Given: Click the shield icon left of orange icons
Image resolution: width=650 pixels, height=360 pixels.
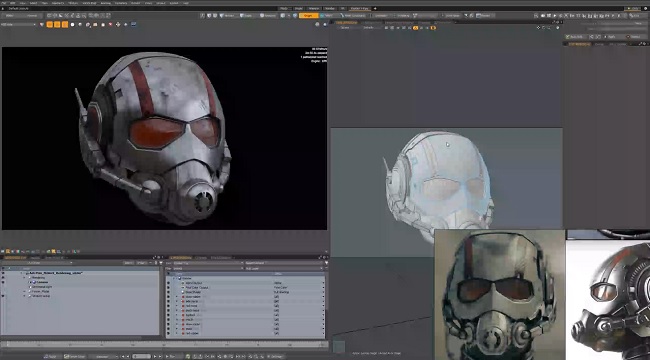Looking at the screenshot, I should tap(41, 24).
